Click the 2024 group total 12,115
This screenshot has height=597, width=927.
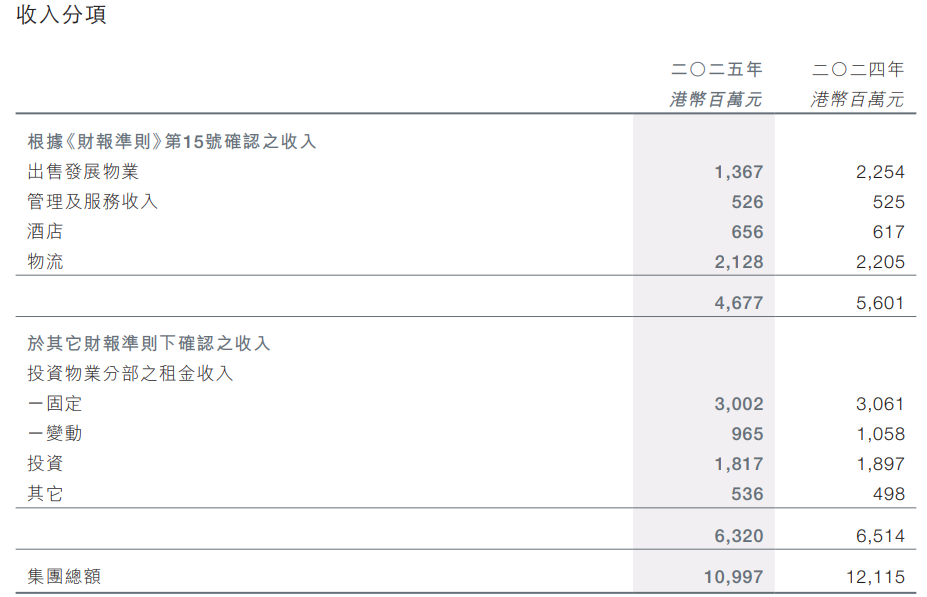click(876, 577)
